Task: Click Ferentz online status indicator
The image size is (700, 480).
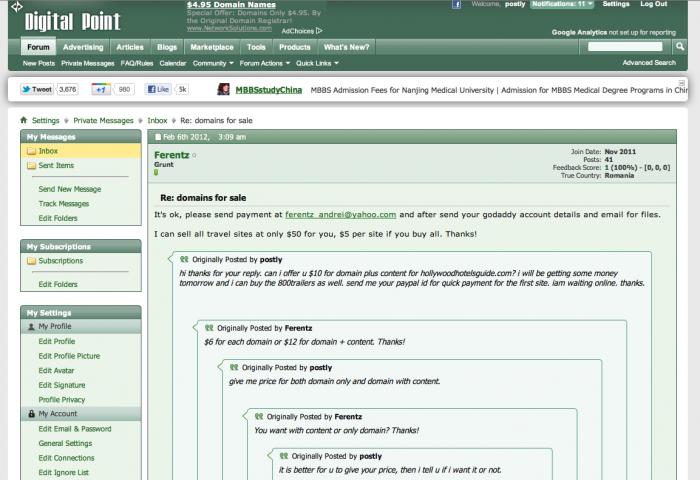Action: point(194,155)
